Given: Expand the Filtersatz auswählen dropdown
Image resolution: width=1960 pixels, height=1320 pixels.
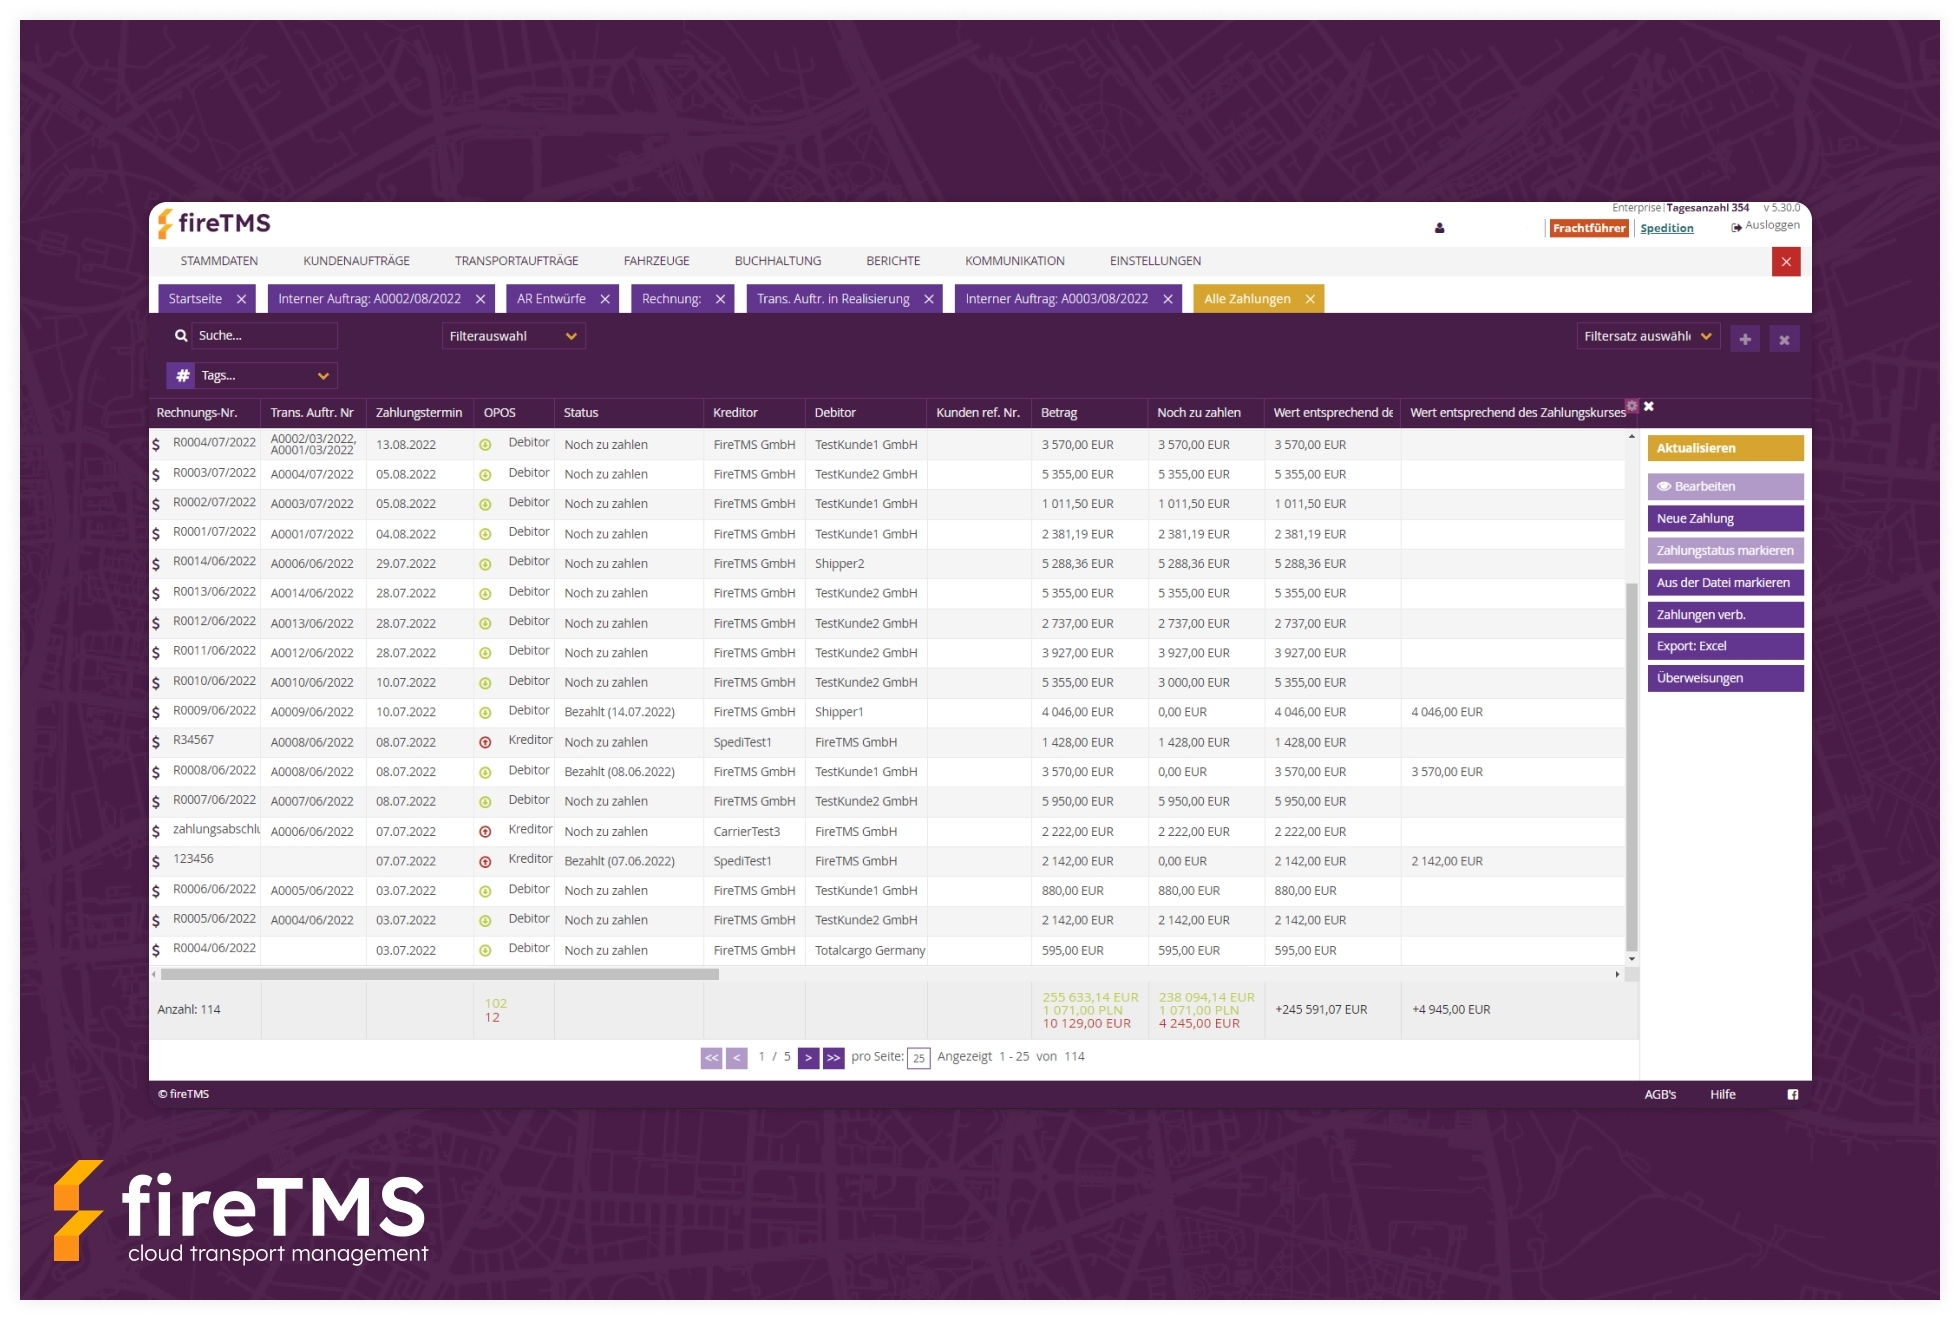Looking at the screenshot, I should pos(1647,337).
